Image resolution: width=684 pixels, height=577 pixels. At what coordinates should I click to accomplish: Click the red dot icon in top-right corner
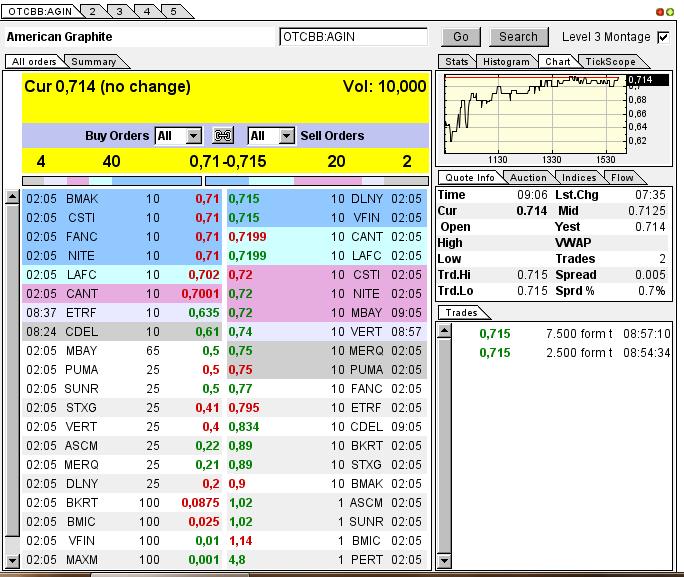pyautogui.click(x=659, y=12)
